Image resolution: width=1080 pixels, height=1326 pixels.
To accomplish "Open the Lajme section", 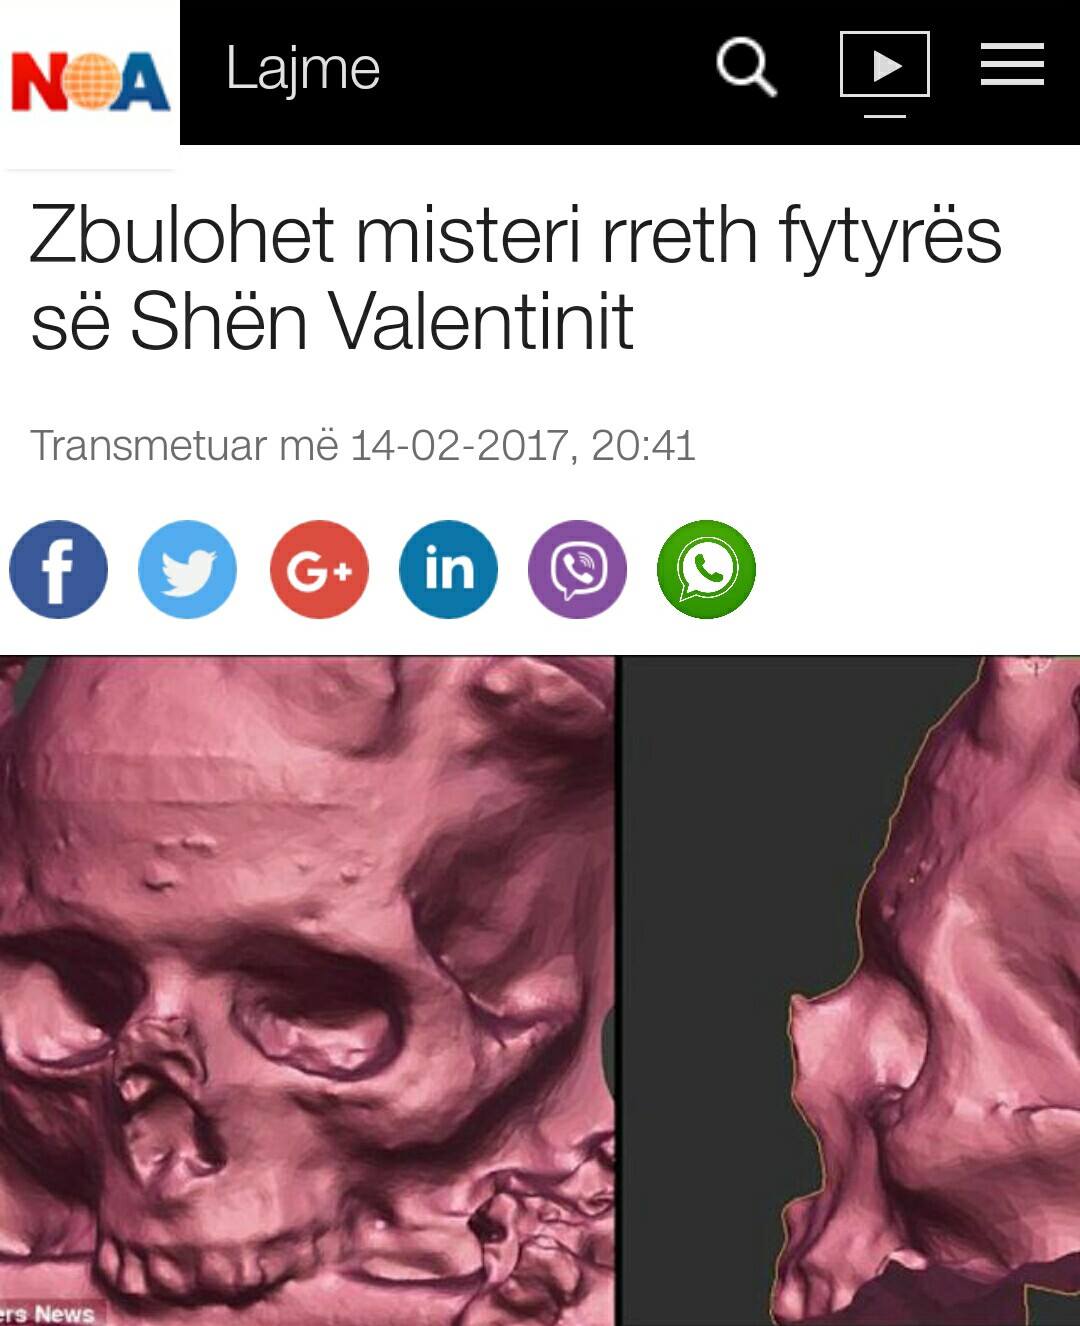I will tap(302, 70).
